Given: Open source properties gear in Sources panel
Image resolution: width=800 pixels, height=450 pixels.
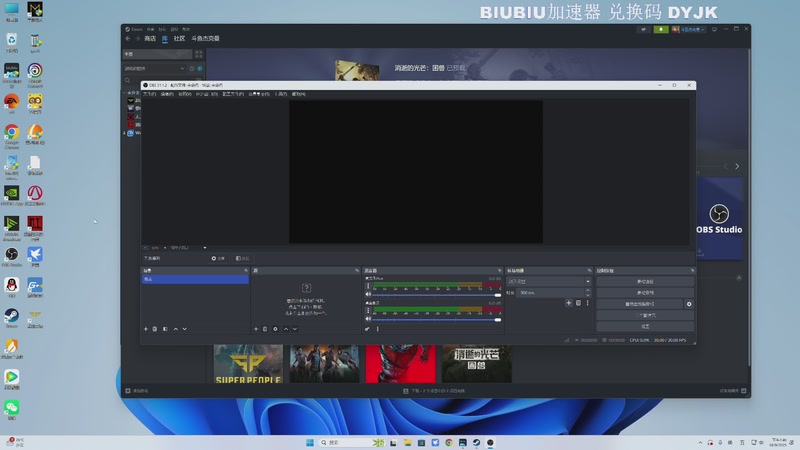Looking at the screenshot, I should [276, 329].
